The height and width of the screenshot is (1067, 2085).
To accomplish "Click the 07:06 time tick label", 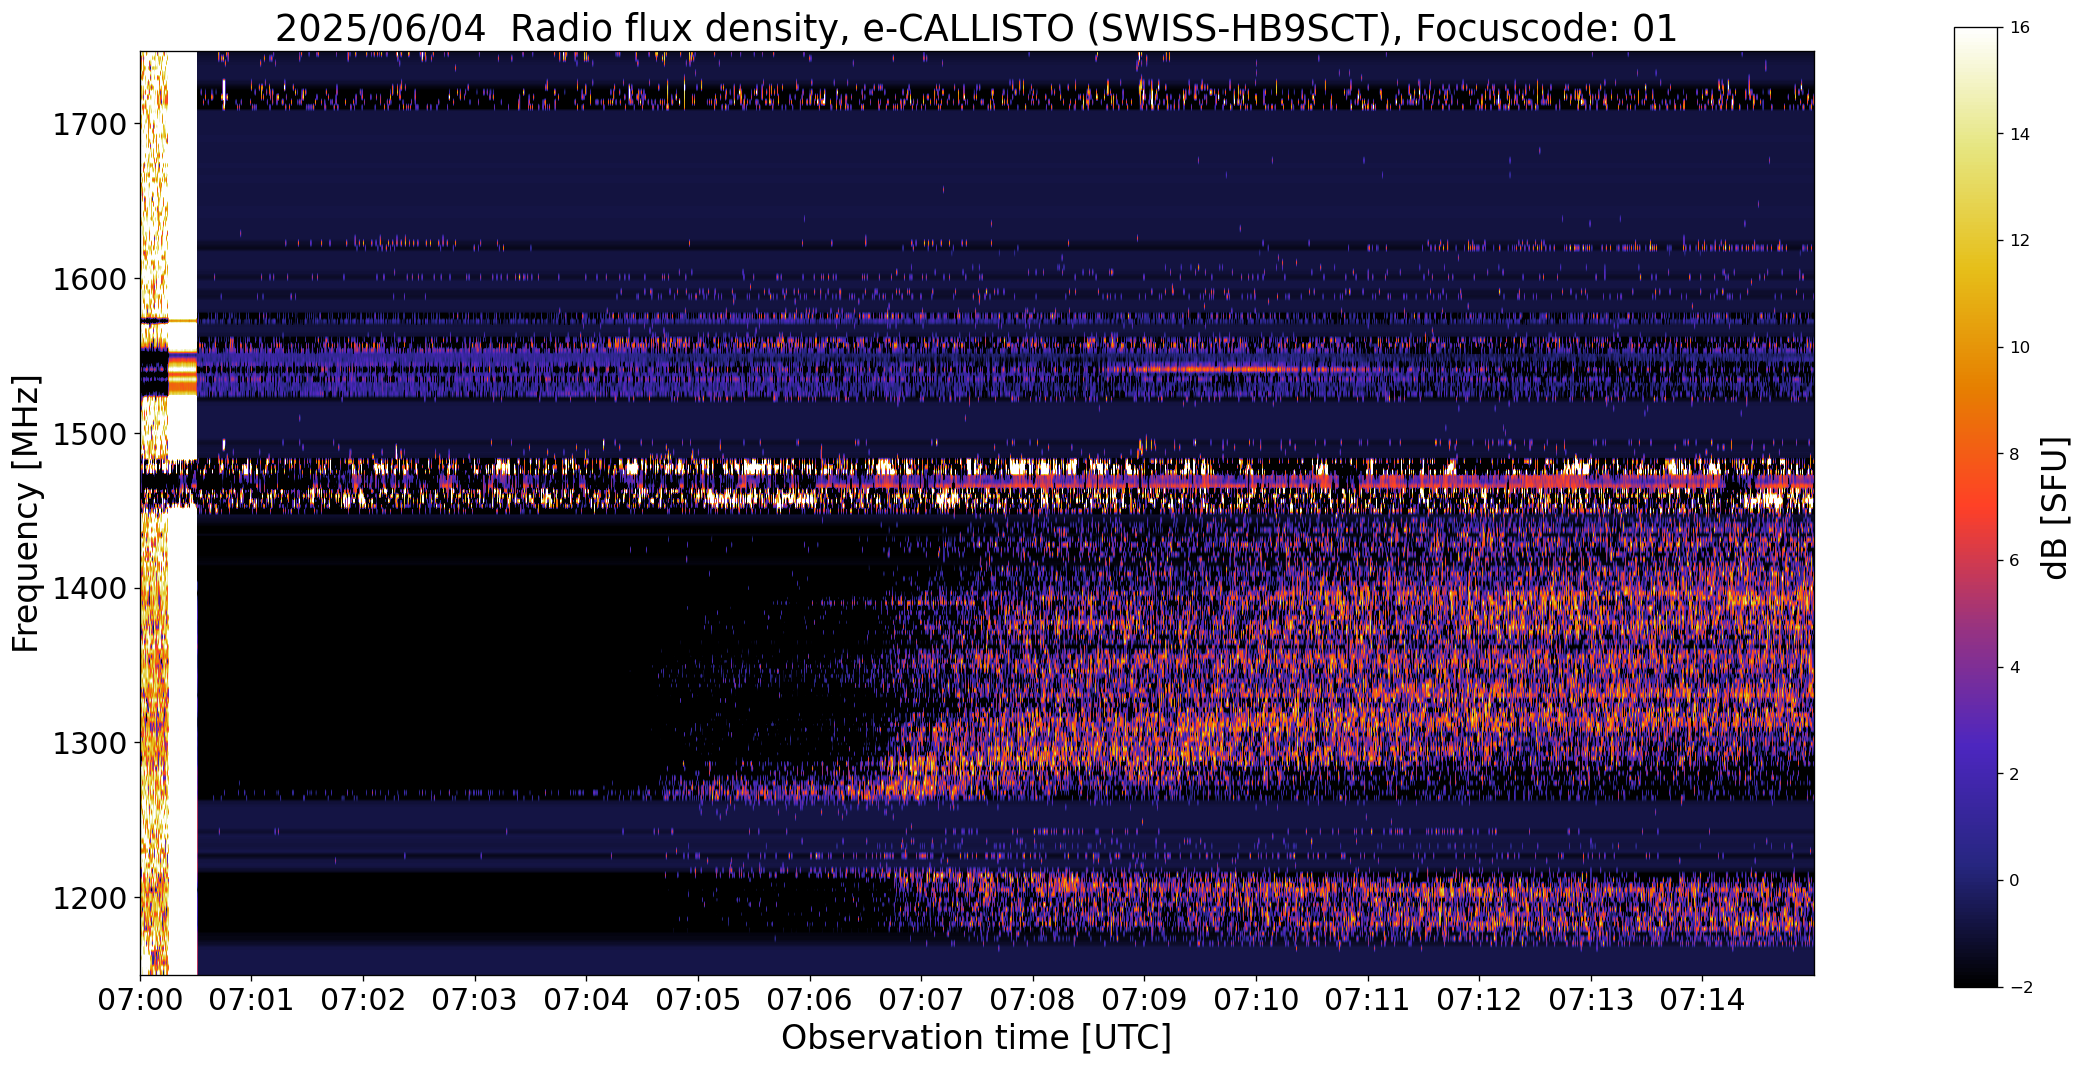I will (x=810, y=1000).
